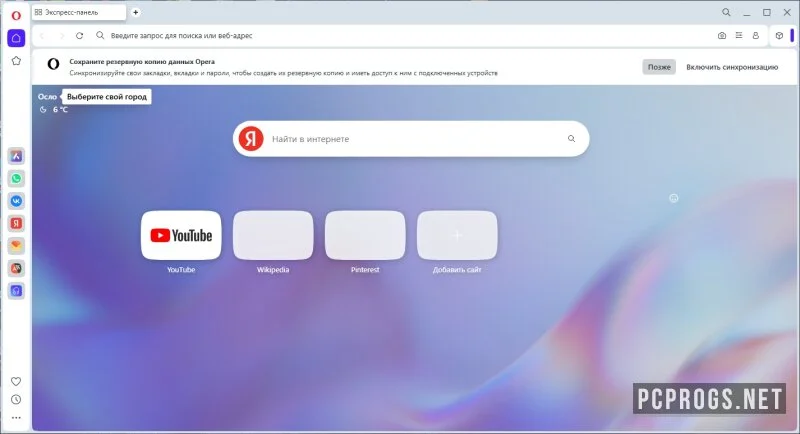Screen dimensions: 800x434
Task: Click the Yandex logo in search box
Action: (251, 139)
